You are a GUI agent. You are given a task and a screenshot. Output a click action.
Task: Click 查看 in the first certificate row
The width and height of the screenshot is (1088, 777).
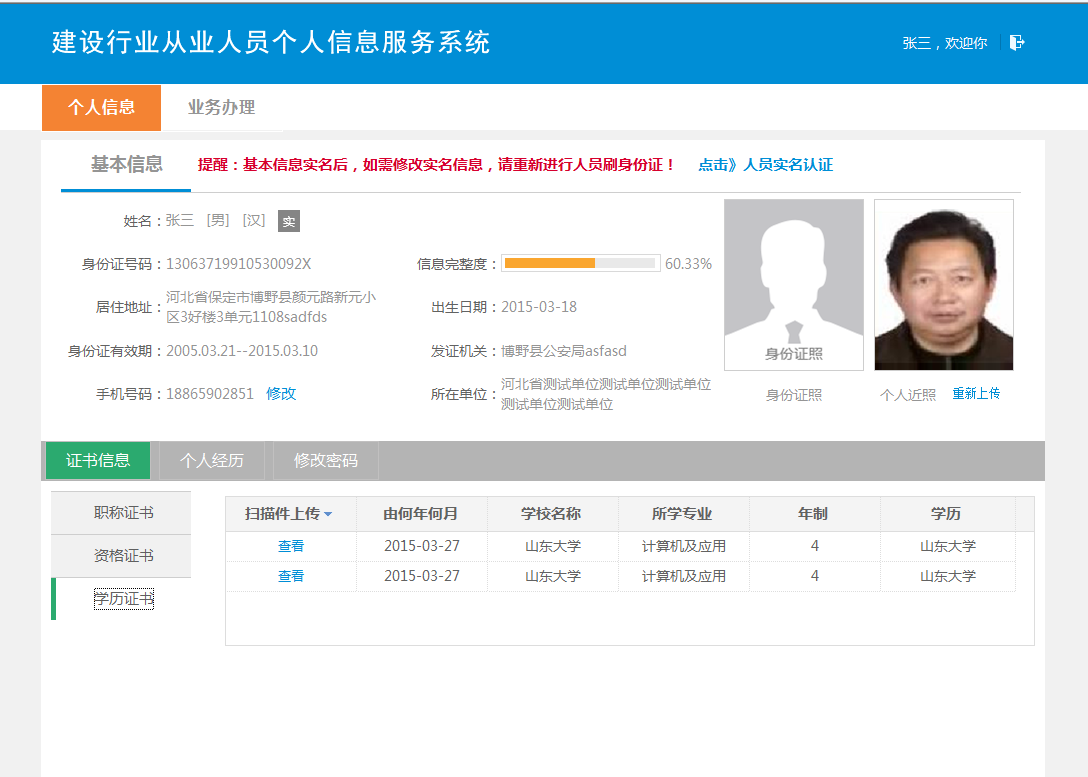[291, 546]
